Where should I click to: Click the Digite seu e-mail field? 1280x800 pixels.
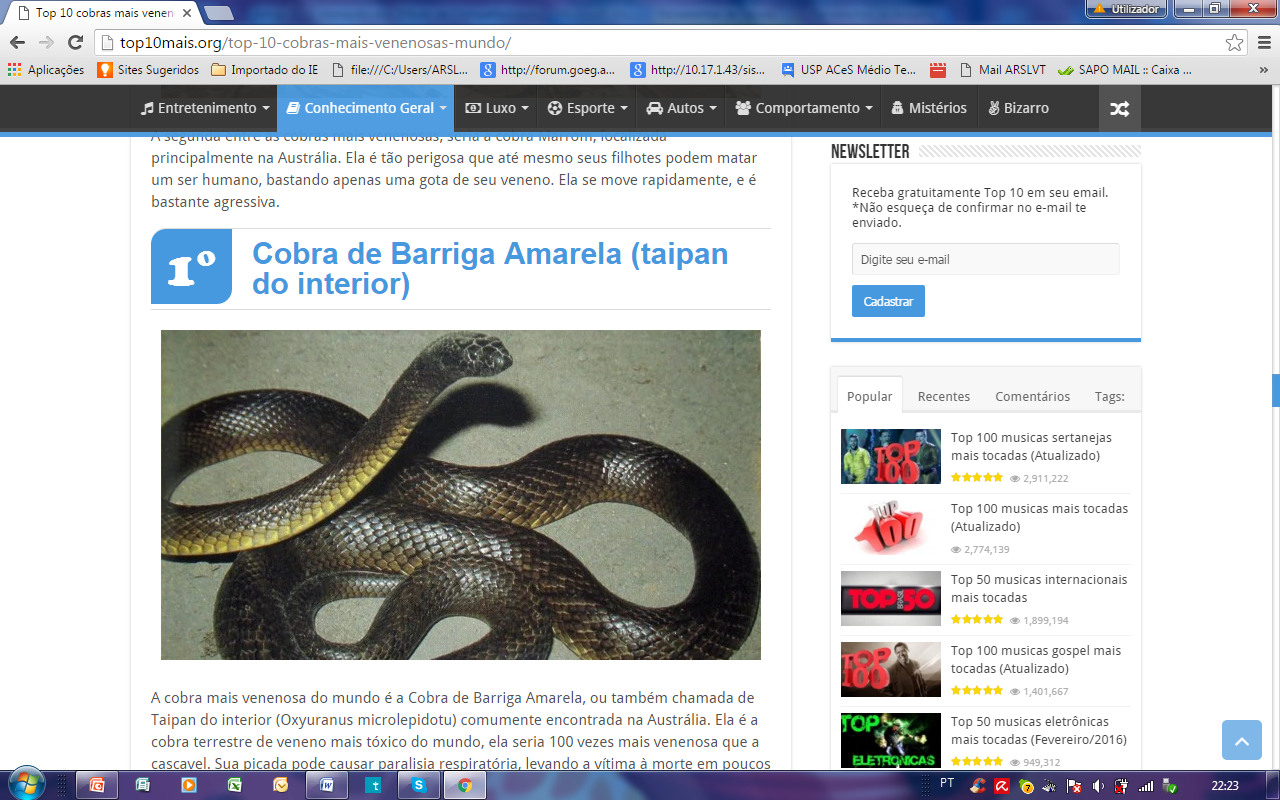point(985,259)
